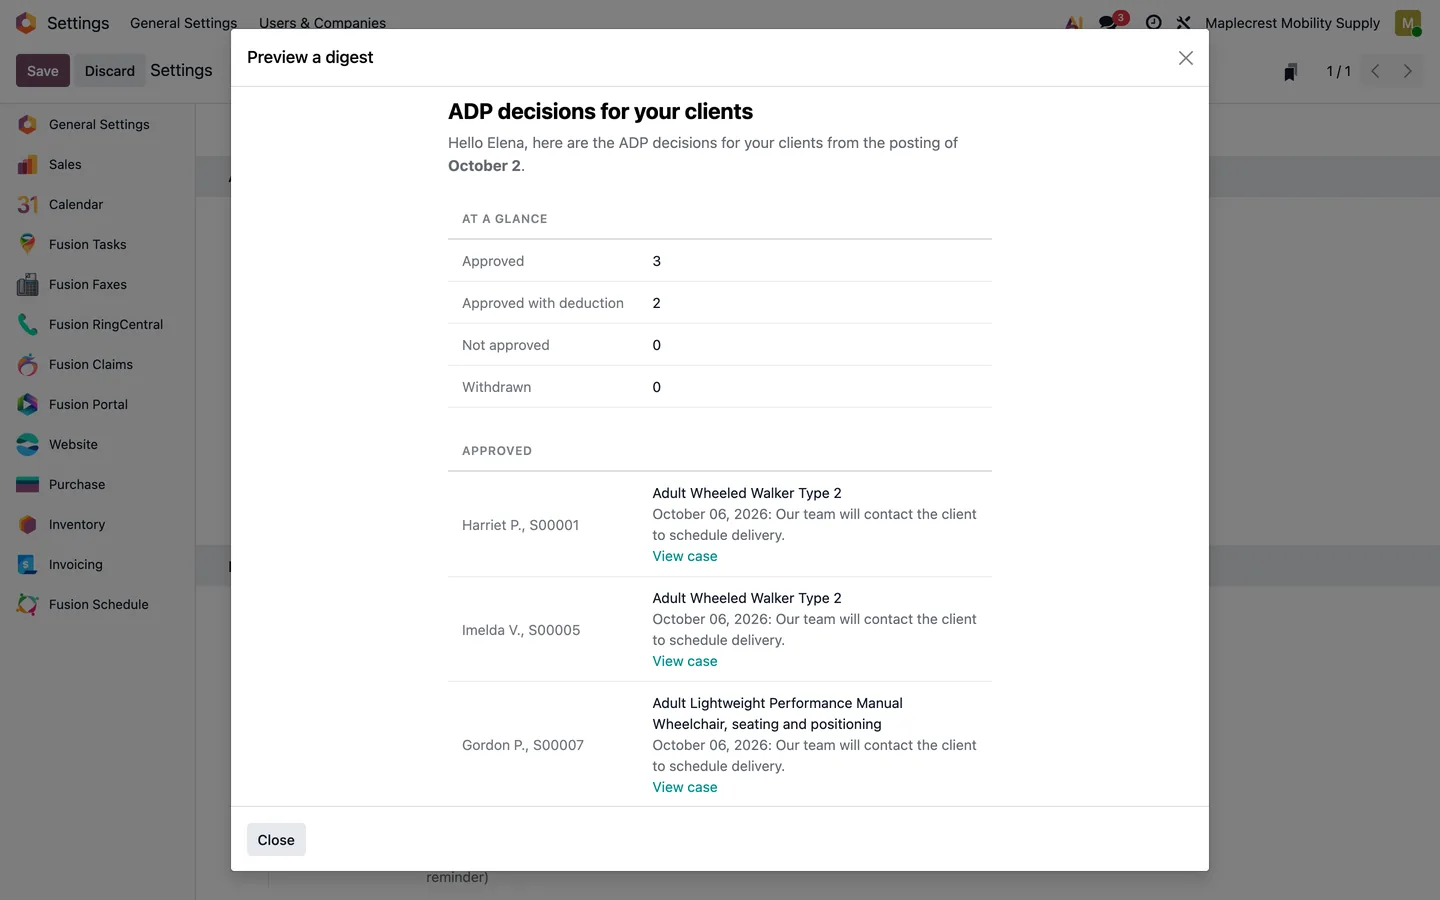The height and width of the screenshot is (900, 1440).
Task: Click the 'Approved with deduction' row label
Action: click(543, 303)
